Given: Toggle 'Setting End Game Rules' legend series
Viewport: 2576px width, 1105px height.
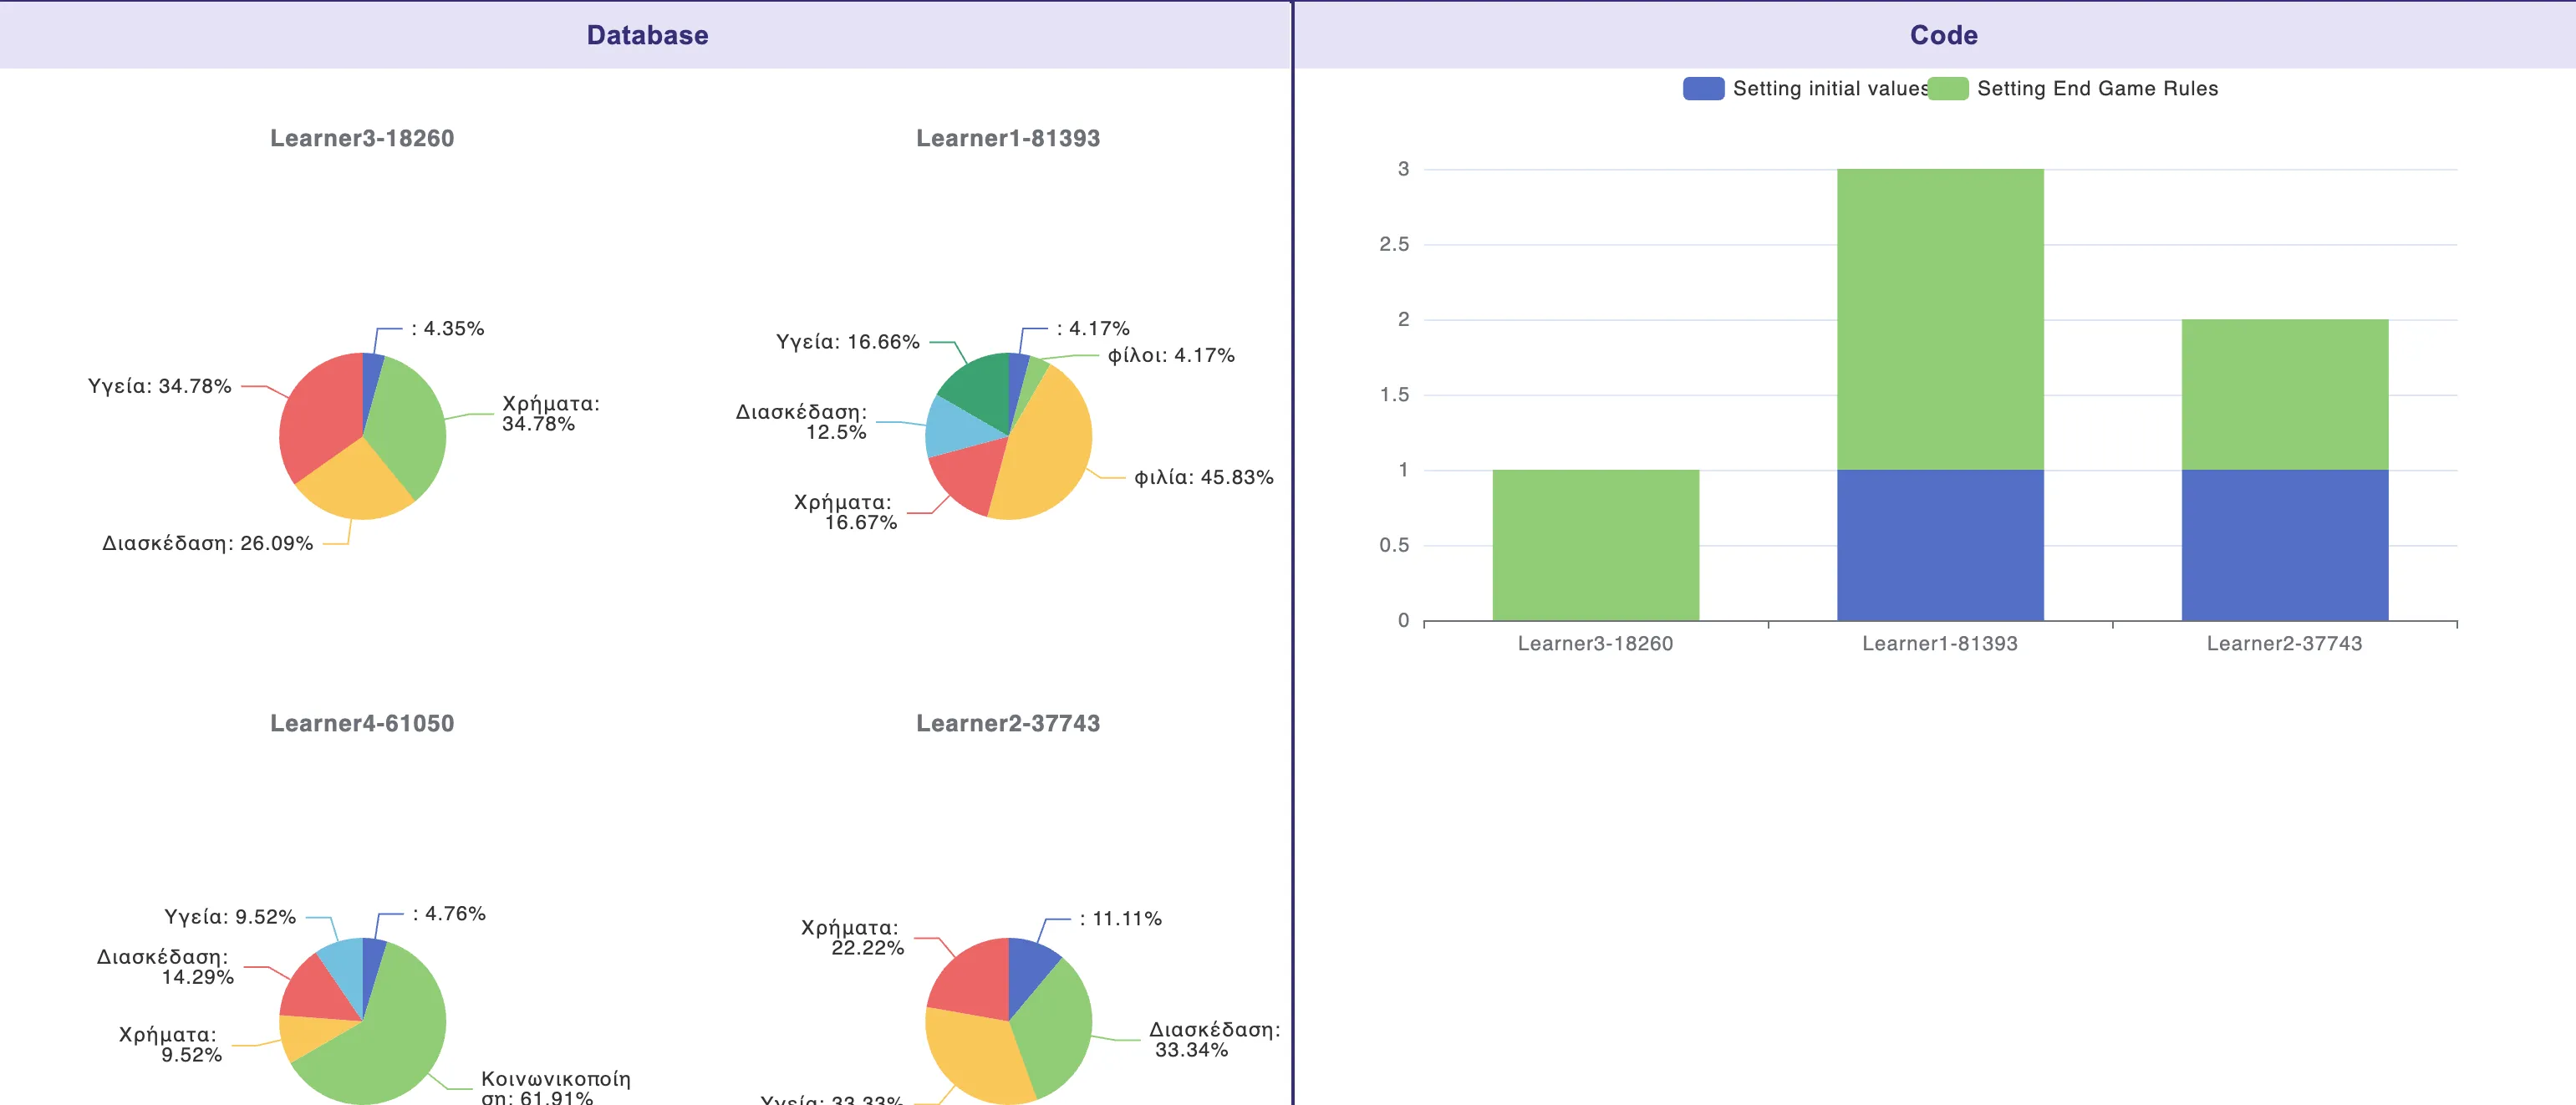Looking at the screenshot, I should pos(2096,89).
